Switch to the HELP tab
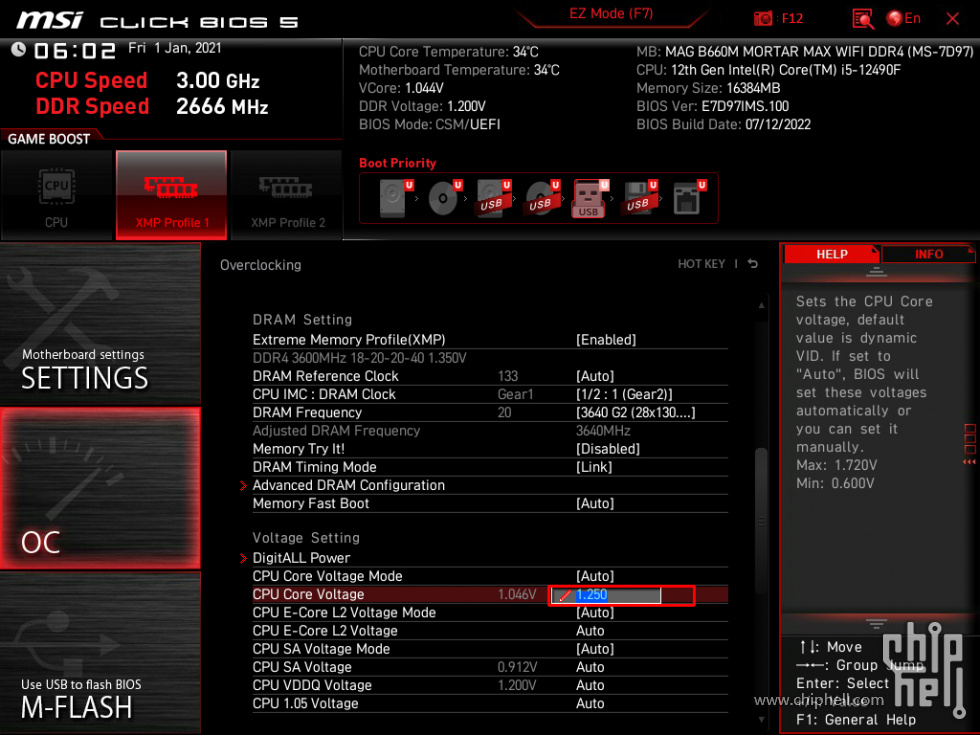Image resolution: width=980 pixels, height=735 pixels. tap(831, 254)
